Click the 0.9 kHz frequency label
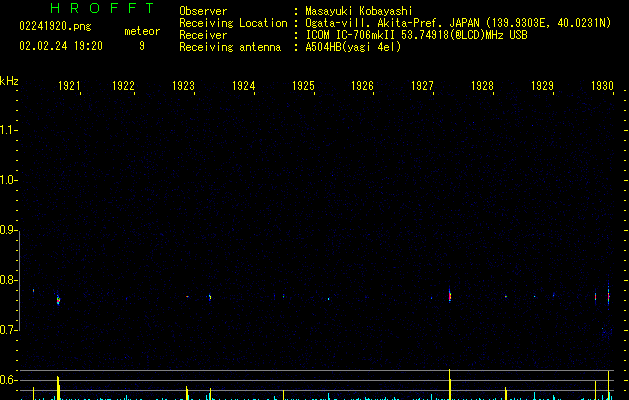 point(8,230)
